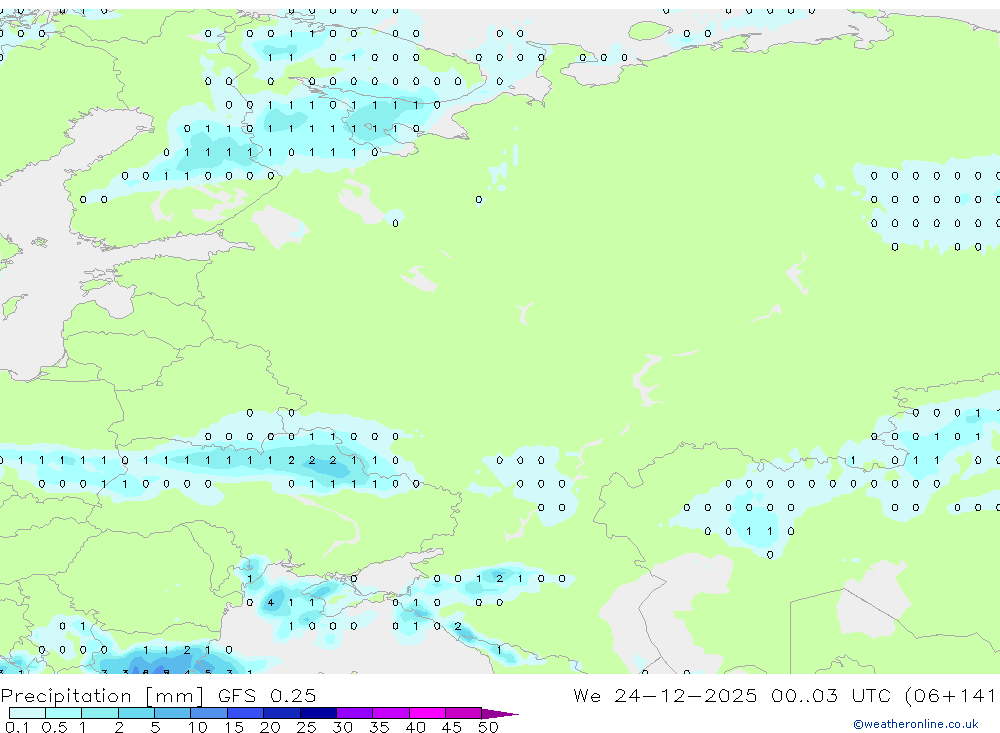
Task: Click the legend label "15"
Action: [x=233, y=727]
